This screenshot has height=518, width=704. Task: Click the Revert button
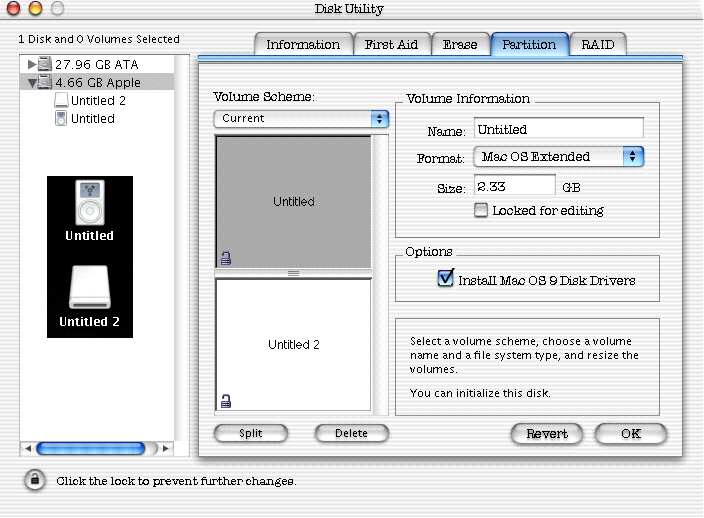[547, 434]
